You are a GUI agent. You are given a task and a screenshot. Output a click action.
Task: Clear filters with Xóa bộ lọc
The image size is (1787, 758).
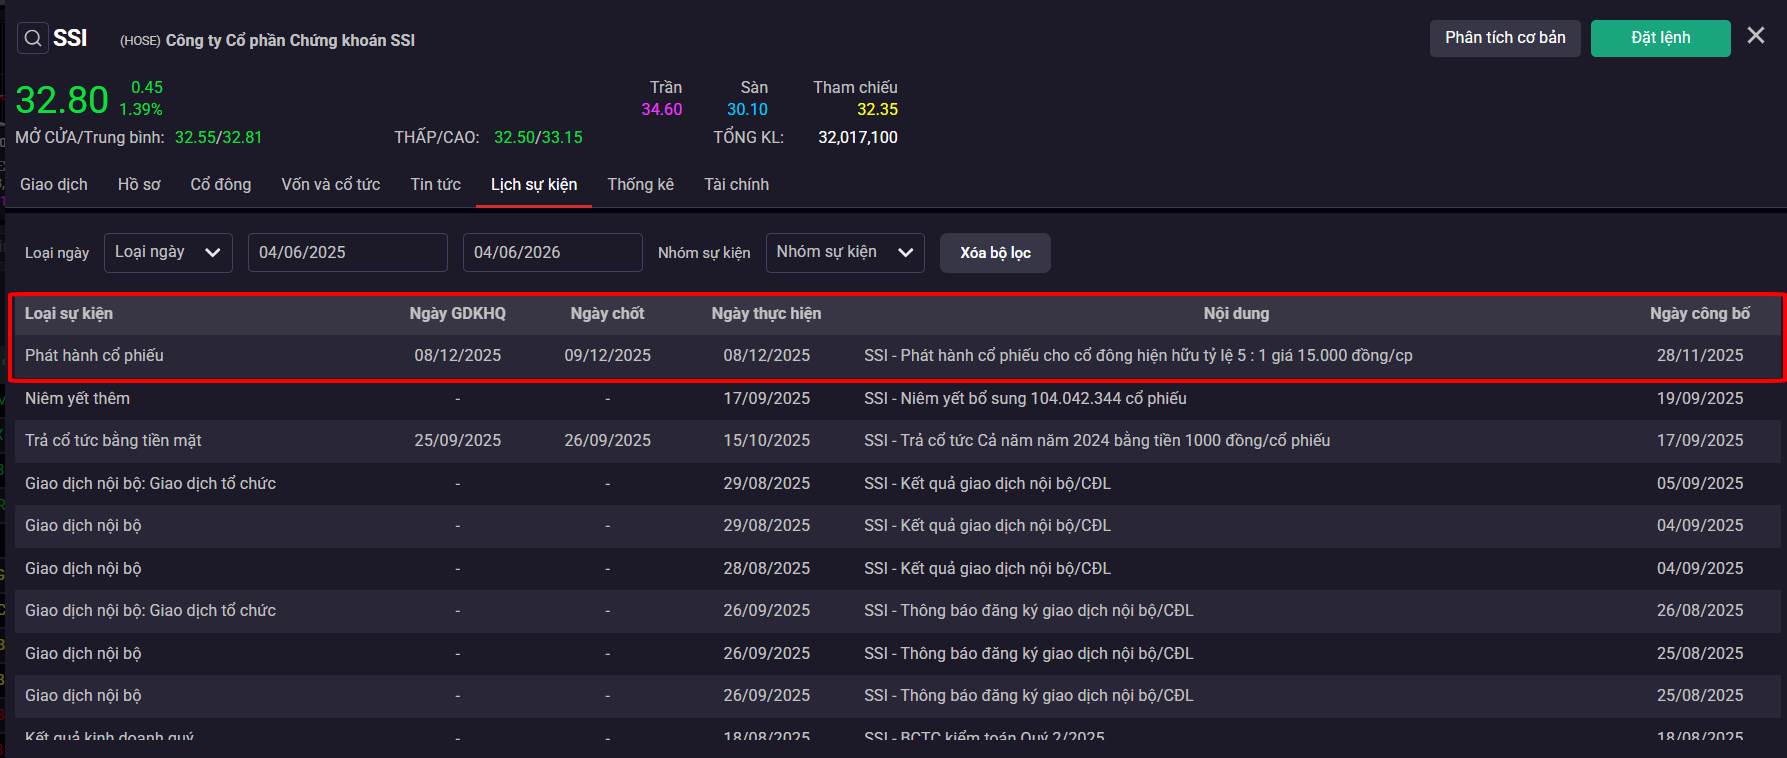(995, 253)
